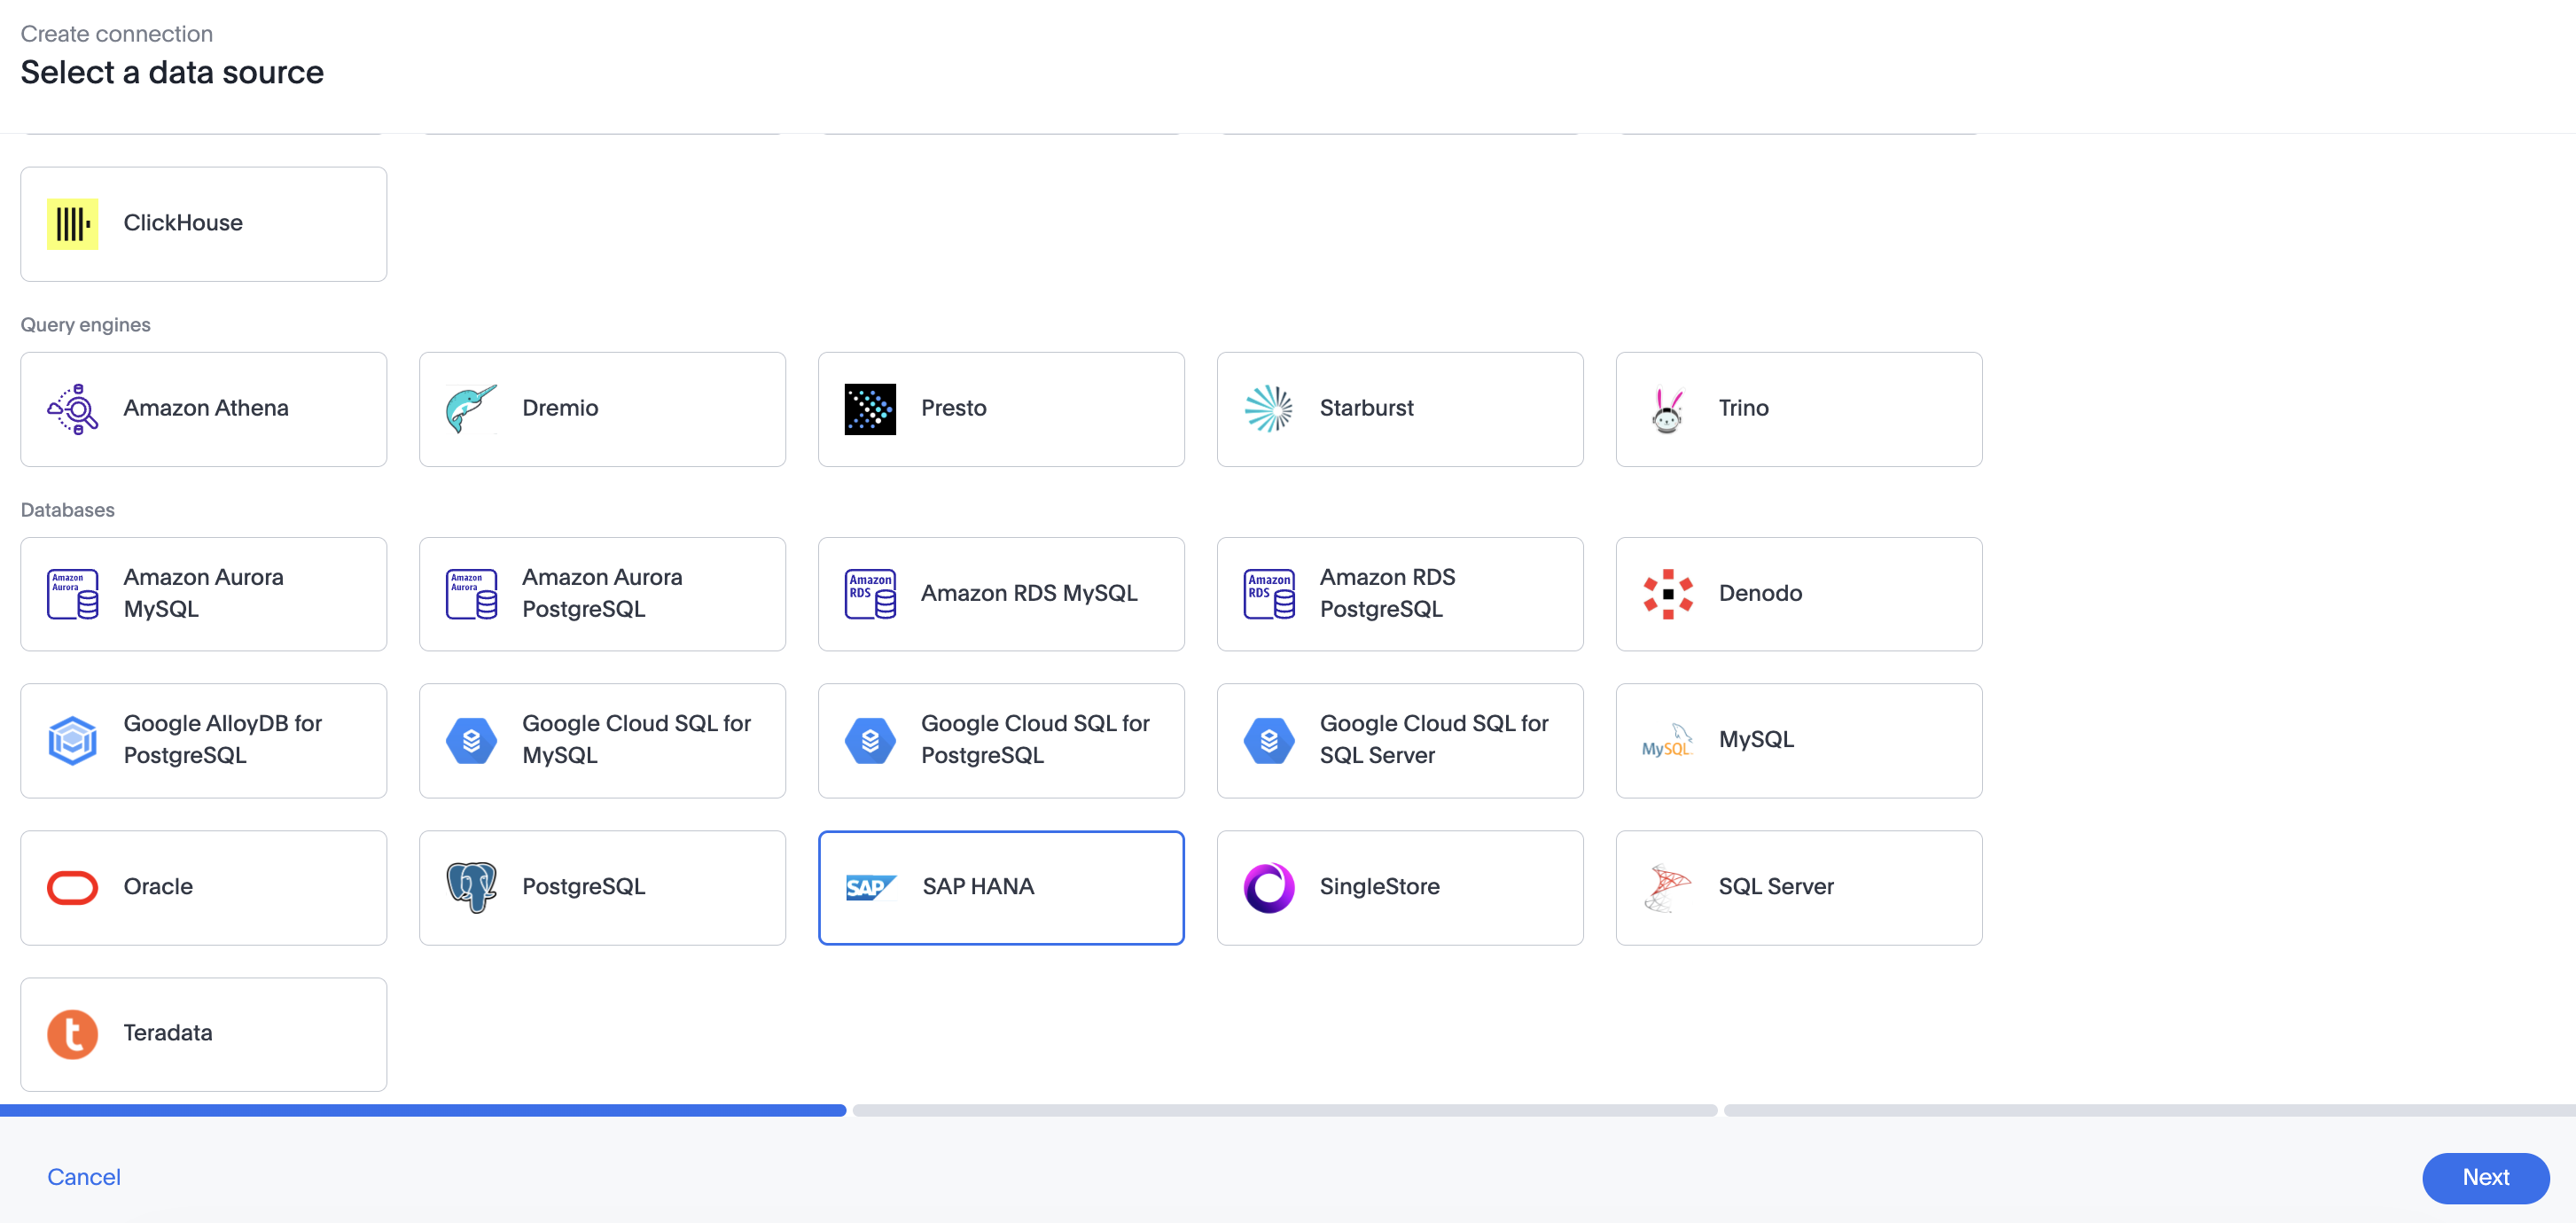This screenshot has width=2576, height=1223.
Task: Click the Next button
Action: [x=2485, y=1178]
